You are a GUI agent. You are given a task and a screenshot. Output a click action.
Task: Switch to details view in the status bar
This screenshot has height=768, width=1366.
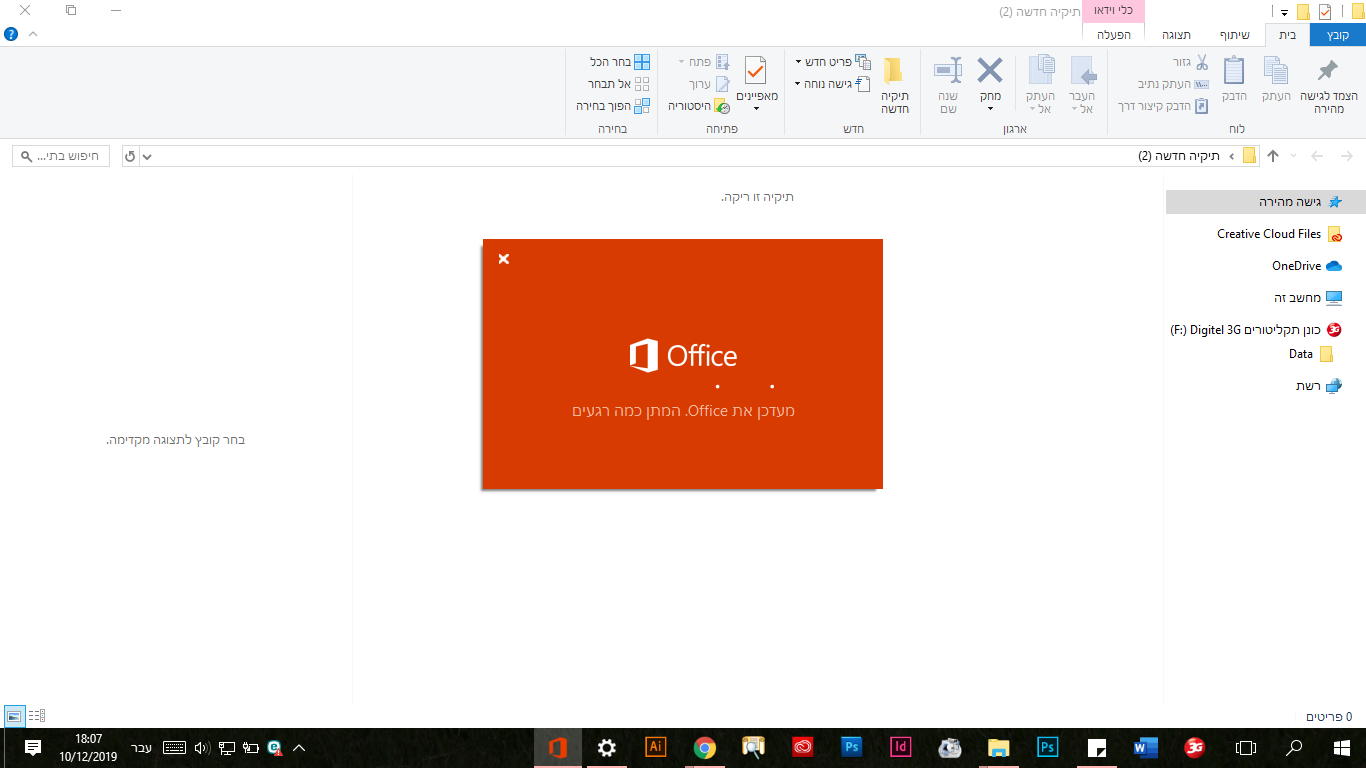click(x=37, y=715)
